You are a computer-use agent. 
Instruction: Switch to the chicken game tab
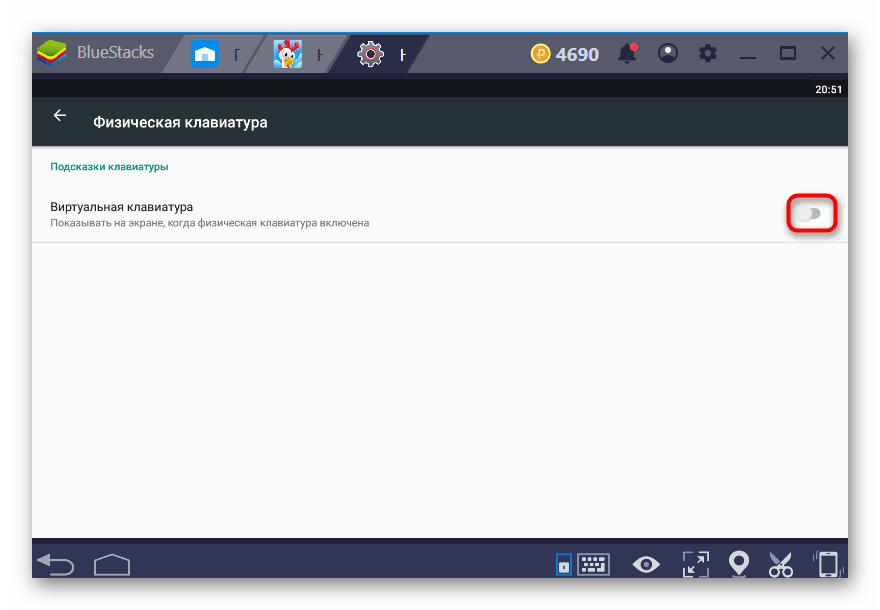(287, 54)
